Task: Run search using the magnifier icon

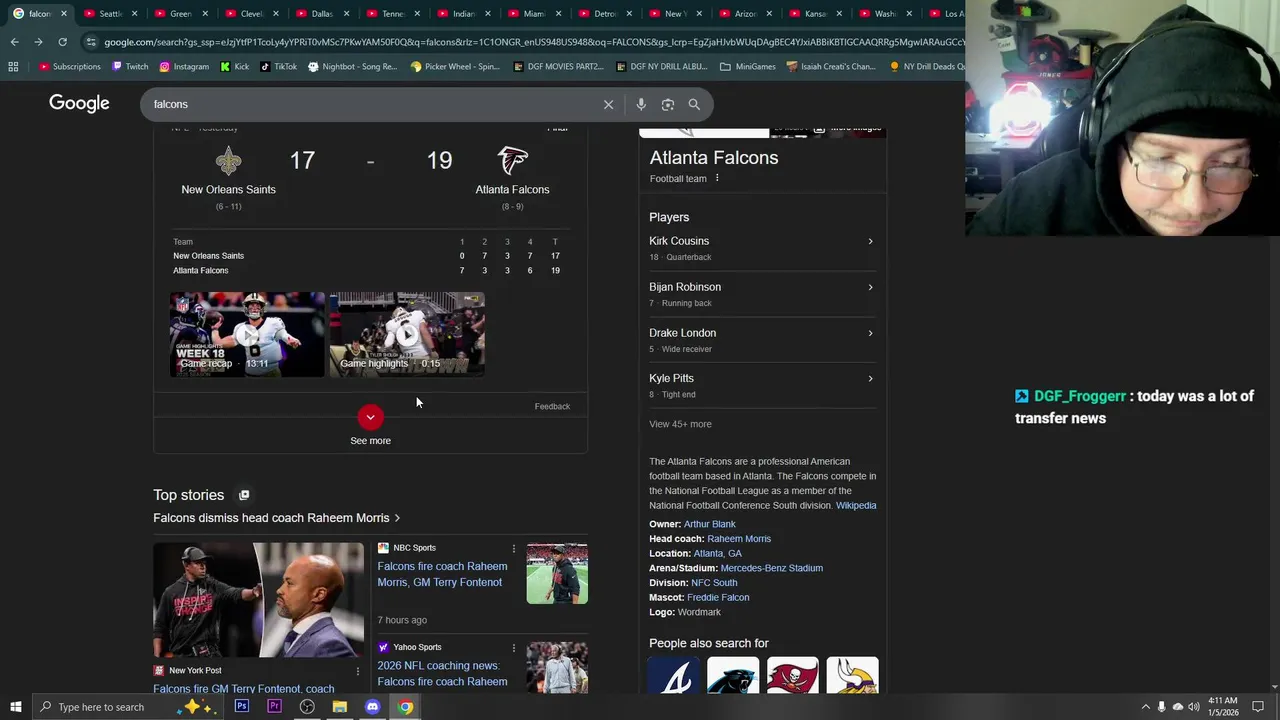Action: pos(694,104)
